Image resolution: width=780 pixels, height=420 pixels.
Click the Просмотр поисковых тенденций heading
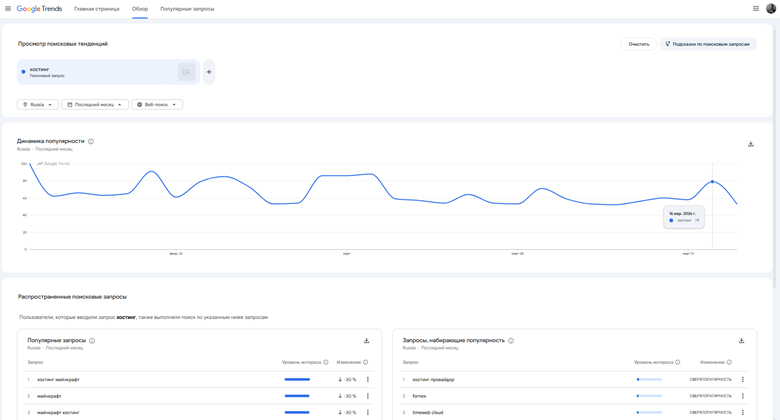click(x=63, y=44)
